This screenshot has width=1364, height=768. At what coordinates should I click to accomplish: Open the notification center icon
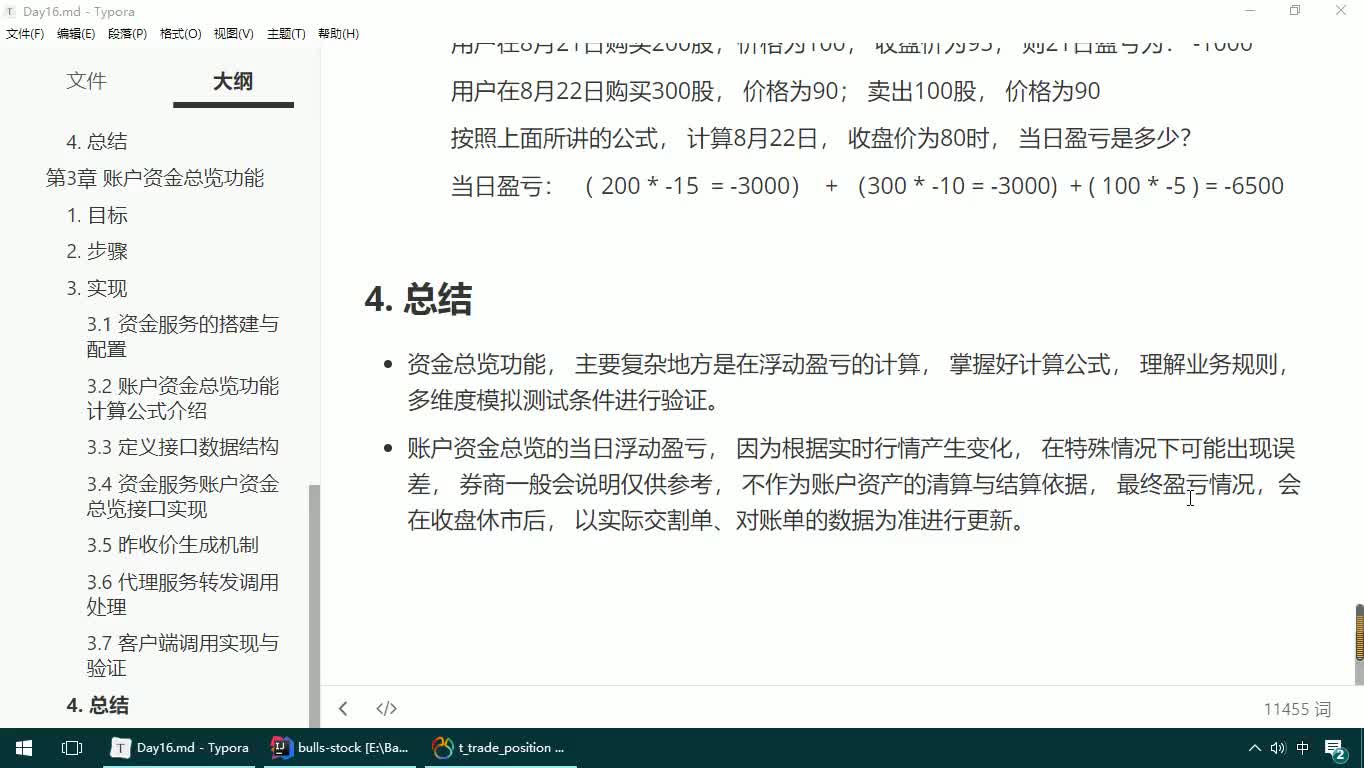click(1335, 748)
